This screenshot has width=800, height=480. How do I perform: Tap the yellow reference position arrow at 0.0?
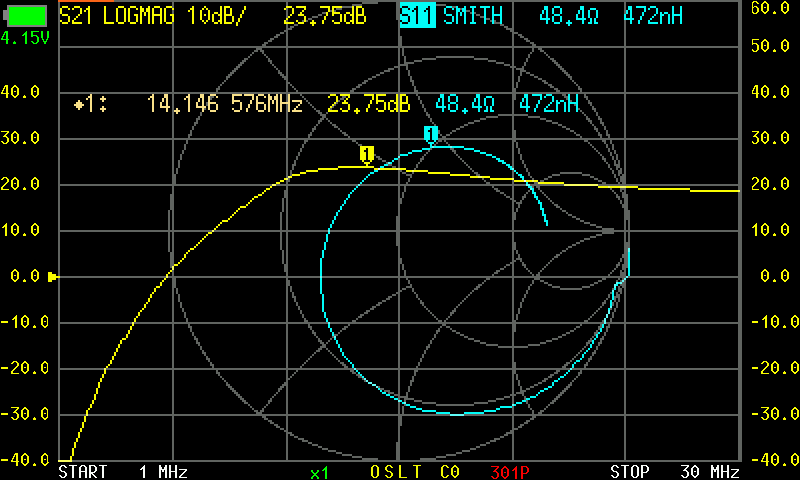point(53,277)
